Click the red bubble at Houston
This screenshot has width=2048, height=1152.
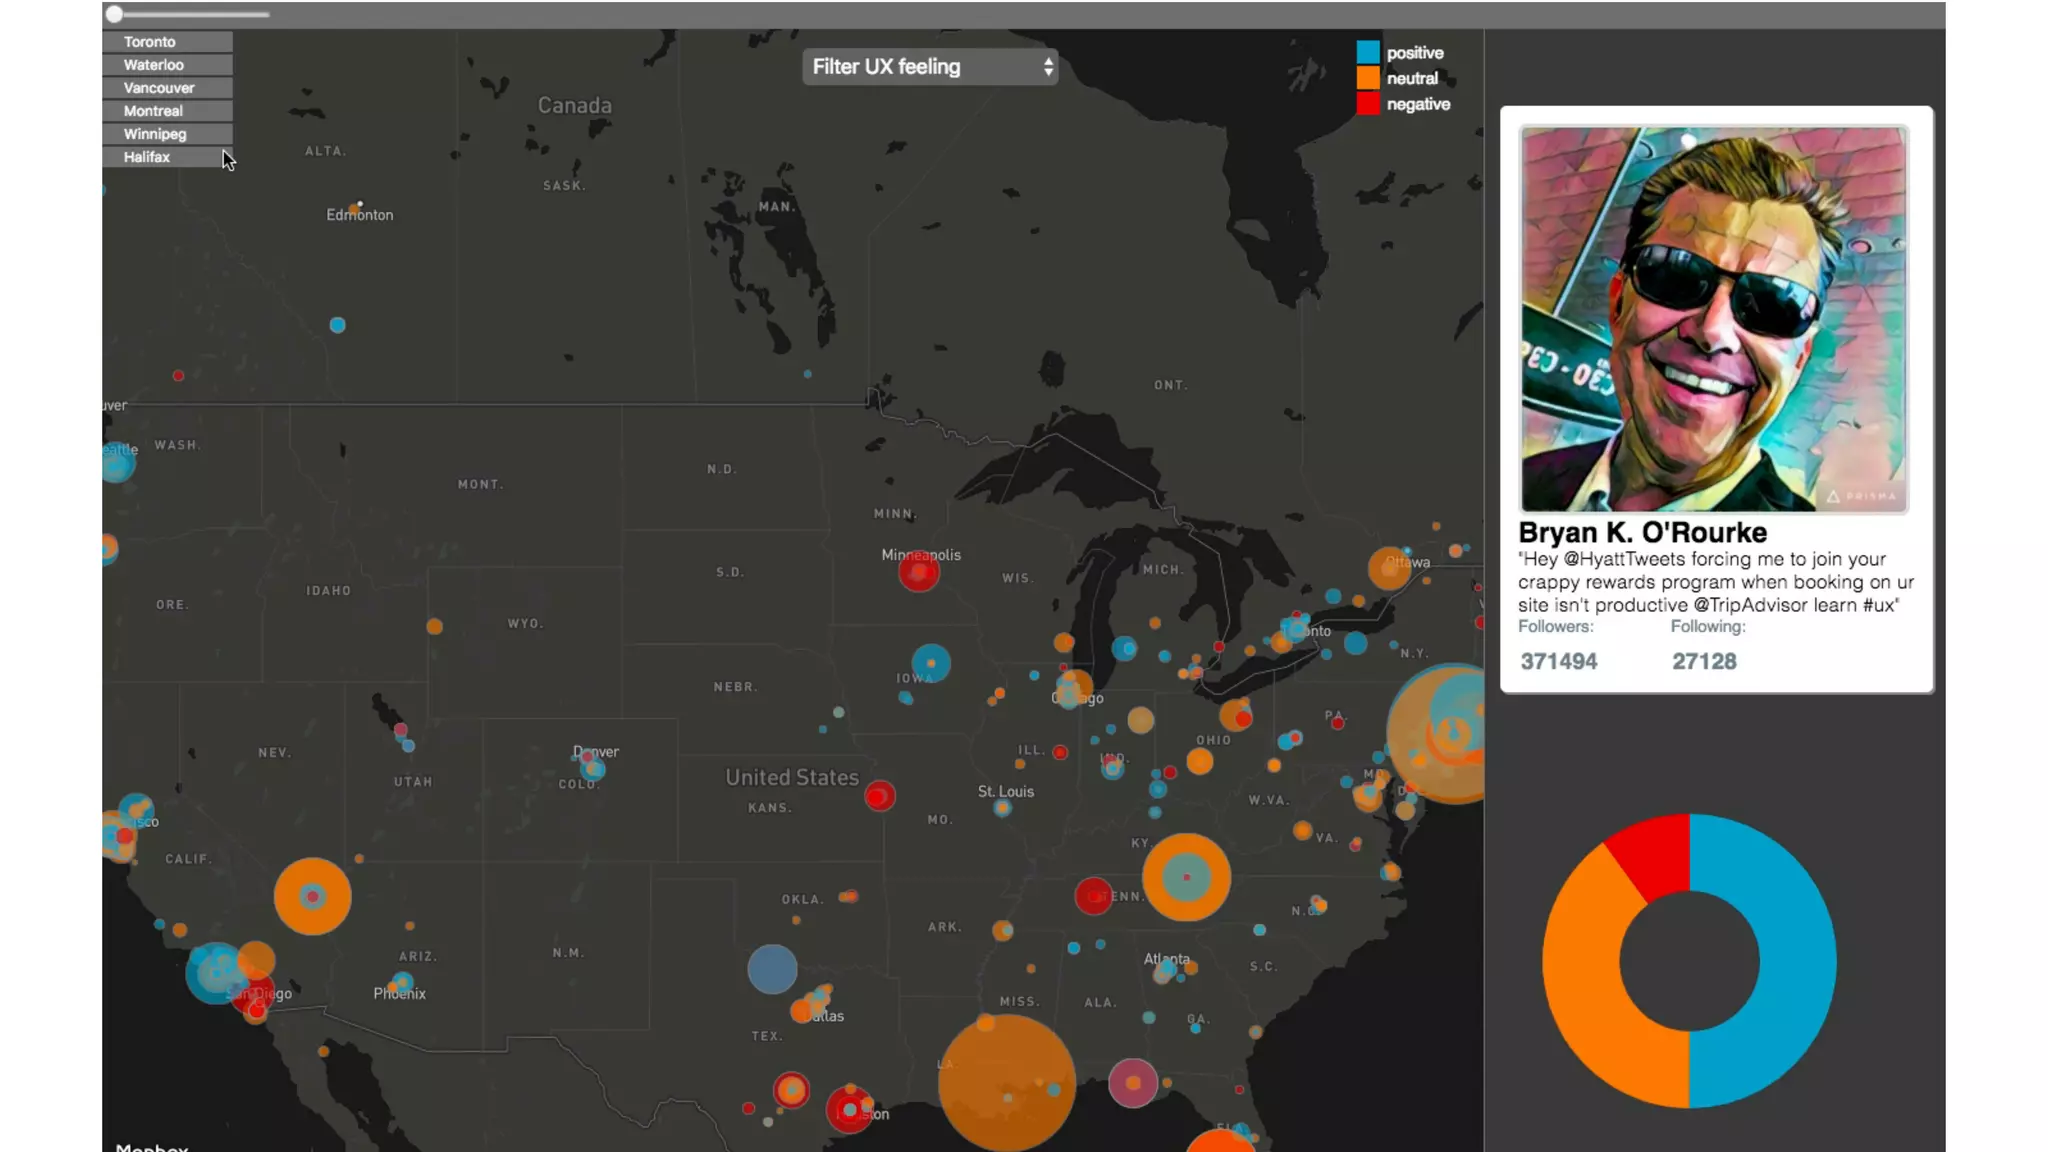pyautogui.click(x=850, y=1110)
